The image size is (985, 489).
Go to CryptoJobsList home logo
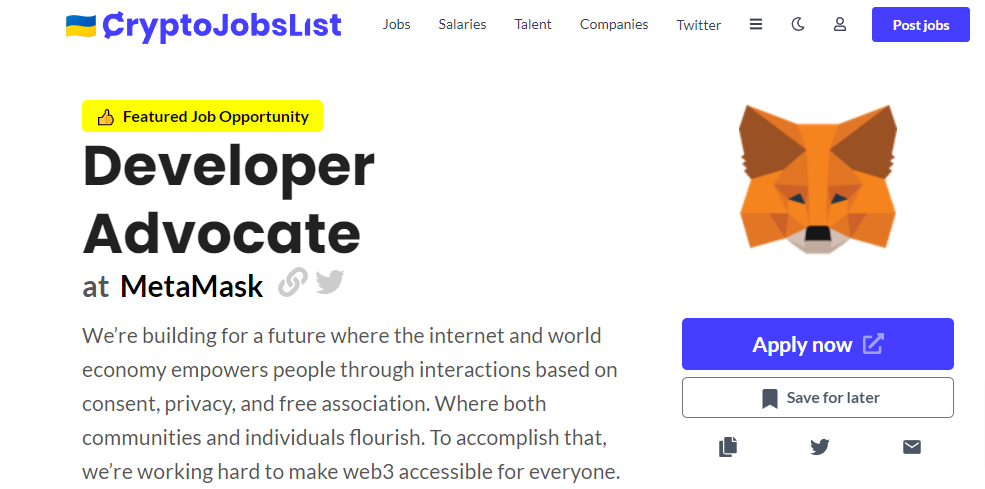[x=222, y=26]
